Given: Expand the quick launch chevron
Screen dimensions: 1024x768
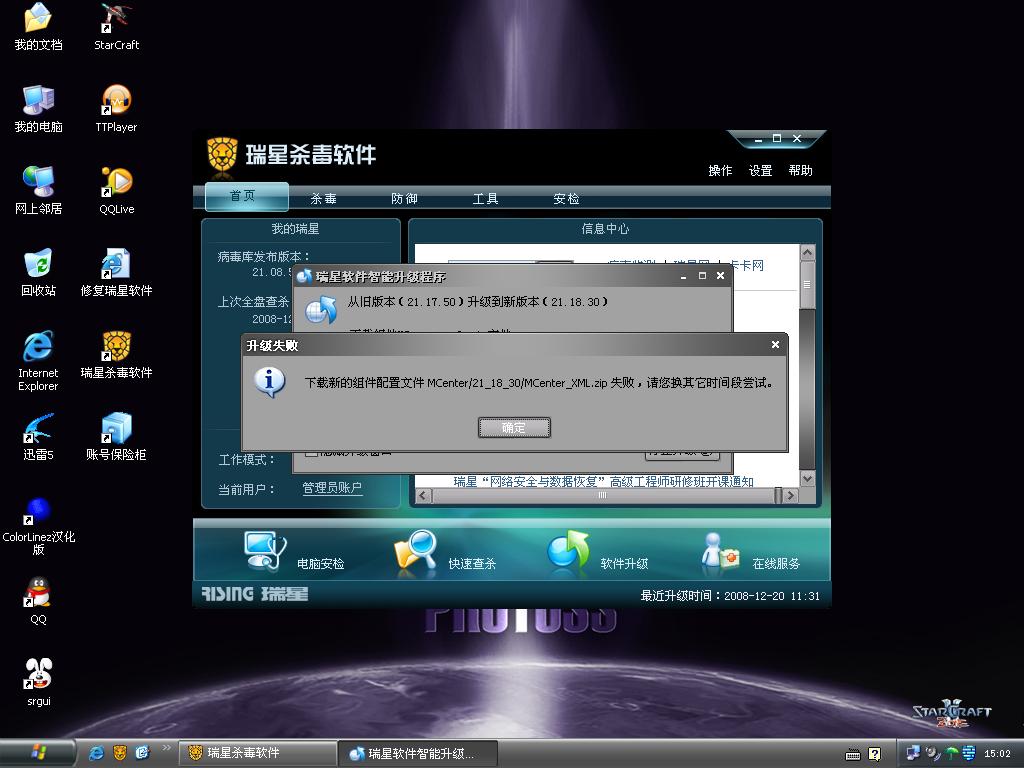Looking at the screenshot, I should coord(166,748).
